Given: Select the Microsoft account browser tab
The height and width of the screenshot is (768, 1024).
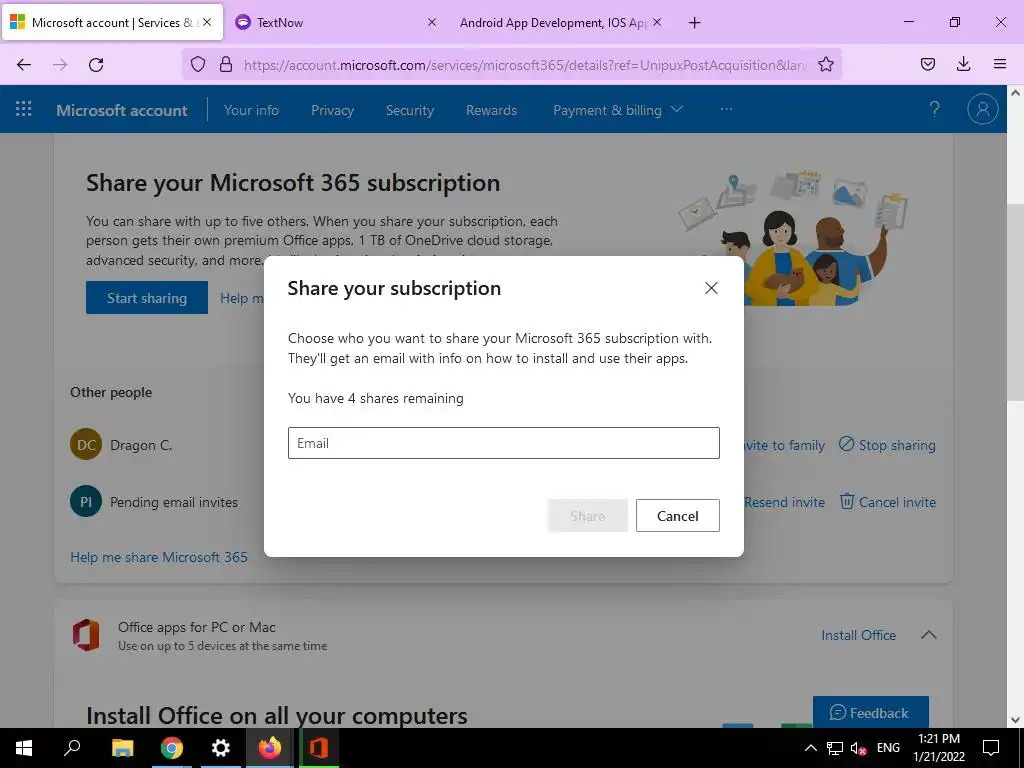Looking at the screenshot, I should point(112,22).
